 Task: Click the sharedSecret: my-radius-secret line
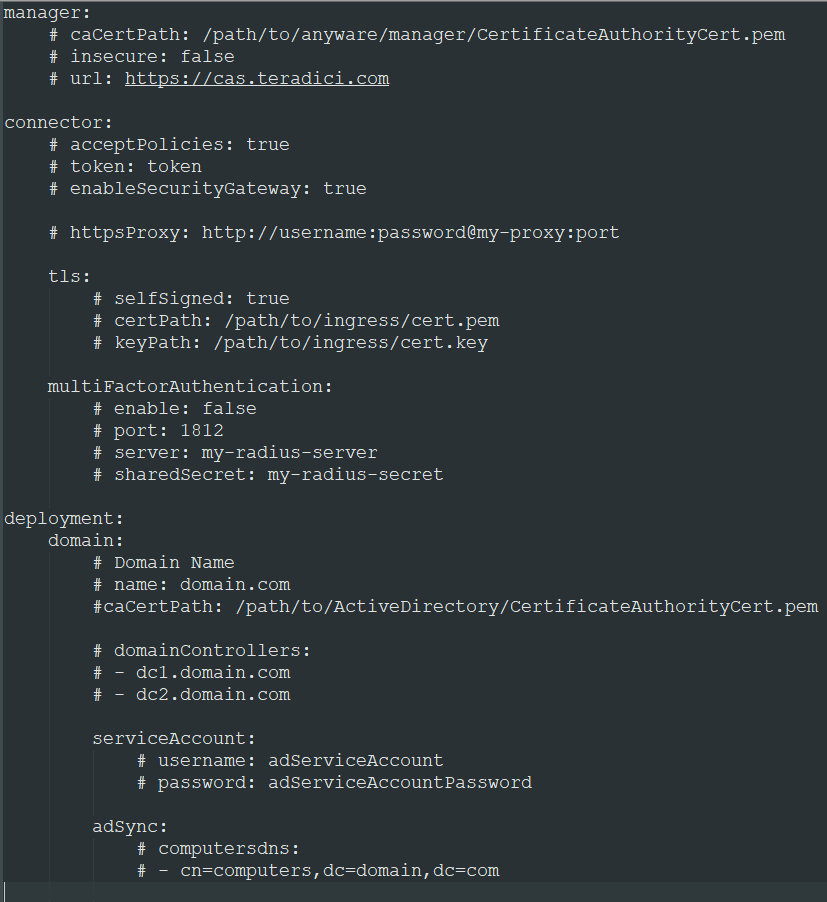coord(268,475)
